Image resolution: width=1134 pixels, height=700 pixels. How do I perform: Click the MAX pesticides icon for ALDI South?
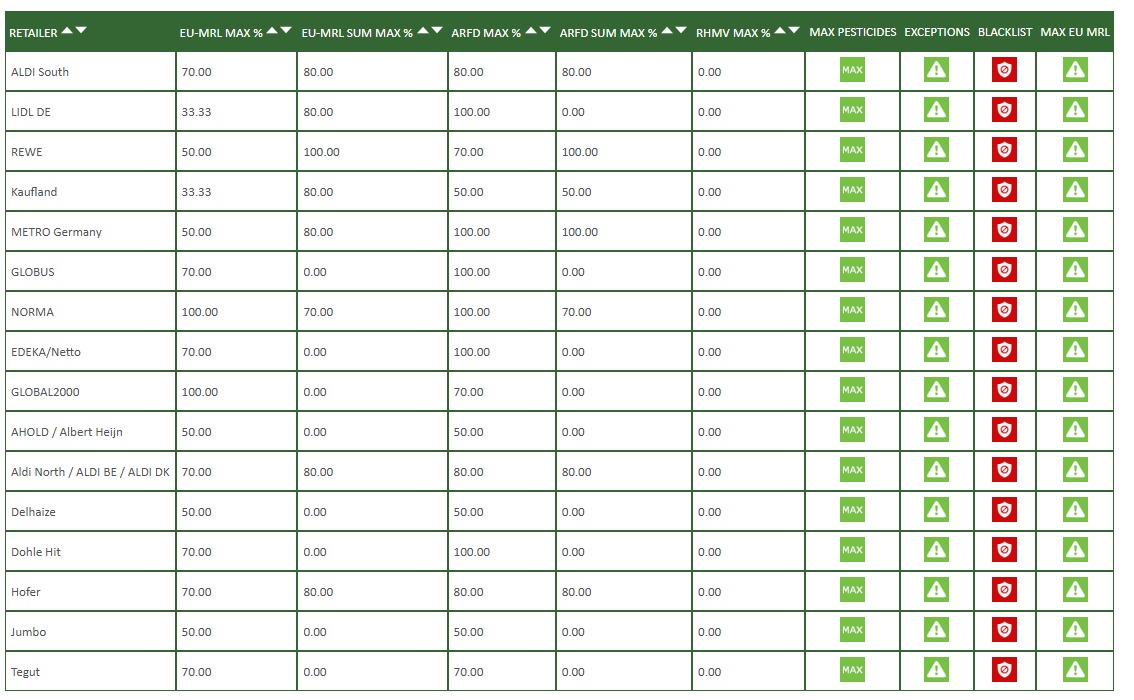pyautogui.click(x=852, y=70)
